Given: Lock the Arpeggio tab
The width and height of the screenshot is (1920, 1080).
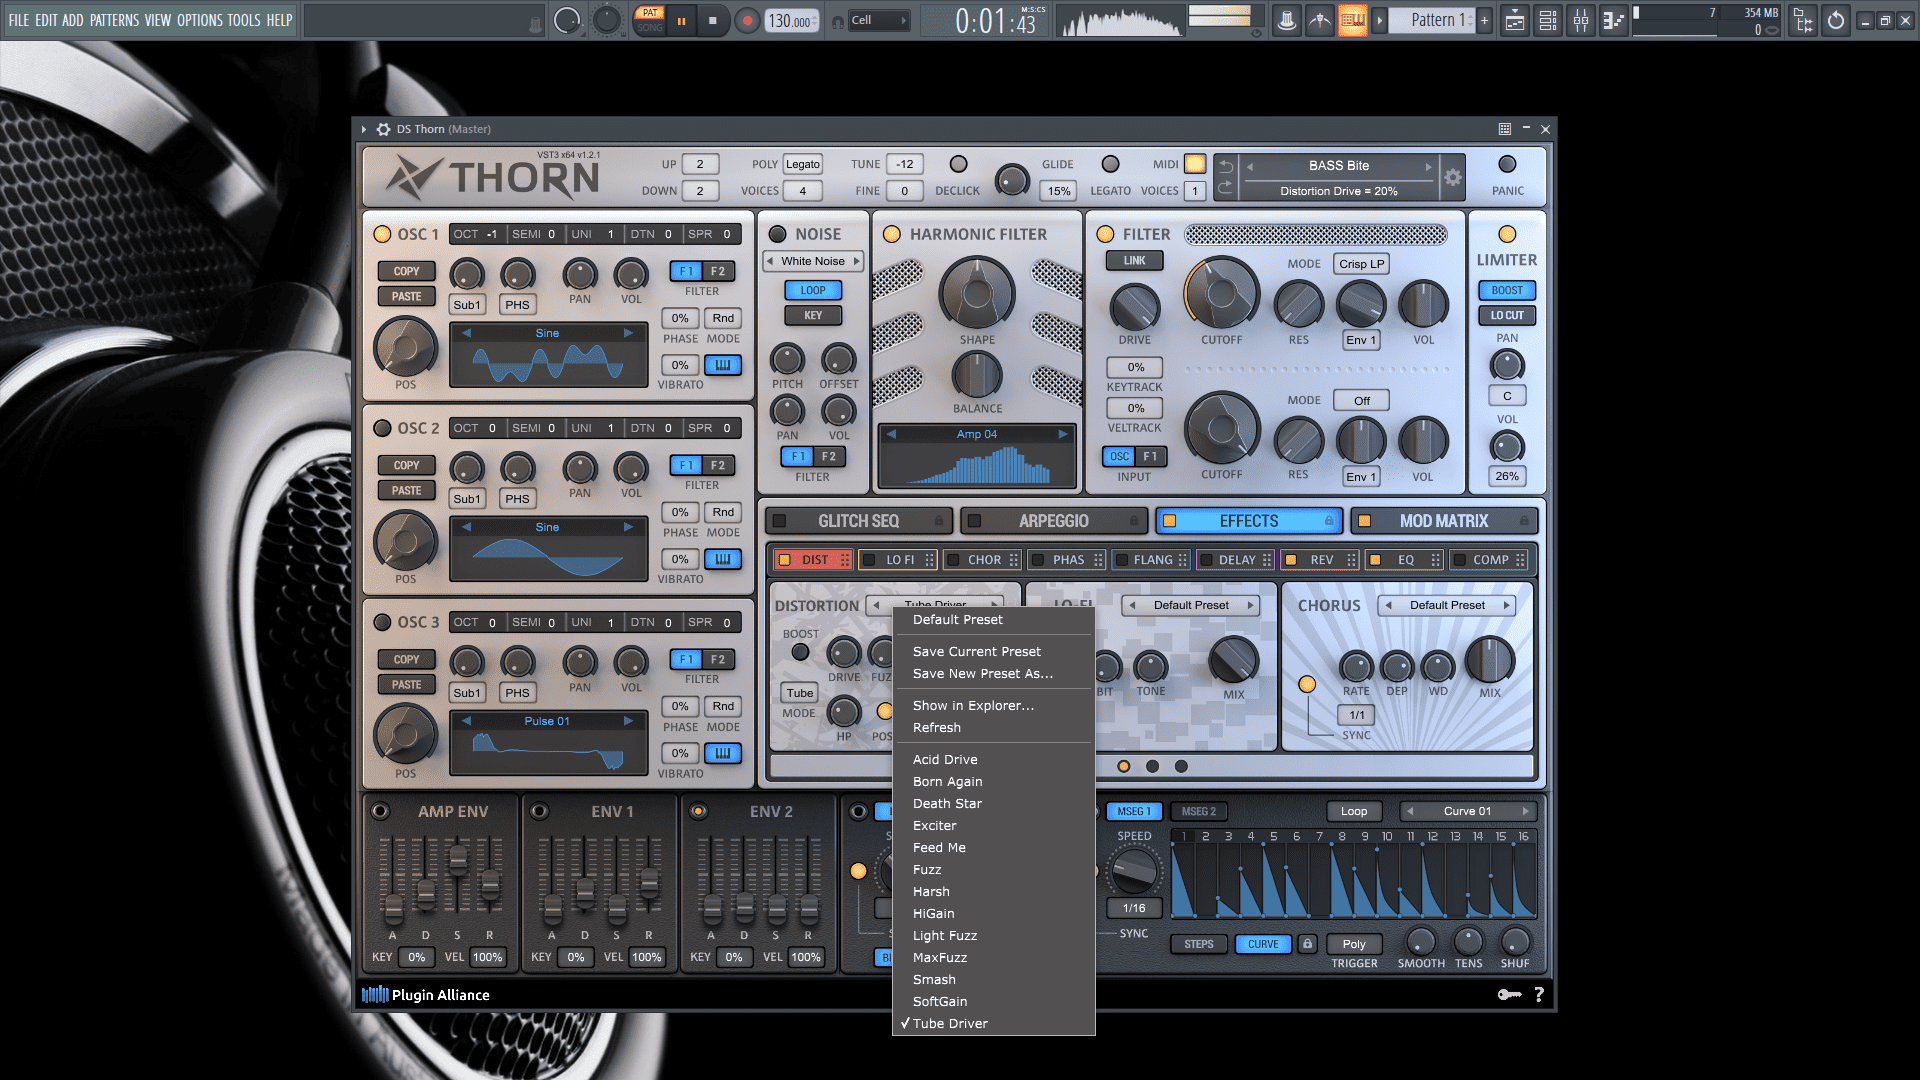Looking at the screenshot, I should pyautogui.click(x=1134, y=521).
